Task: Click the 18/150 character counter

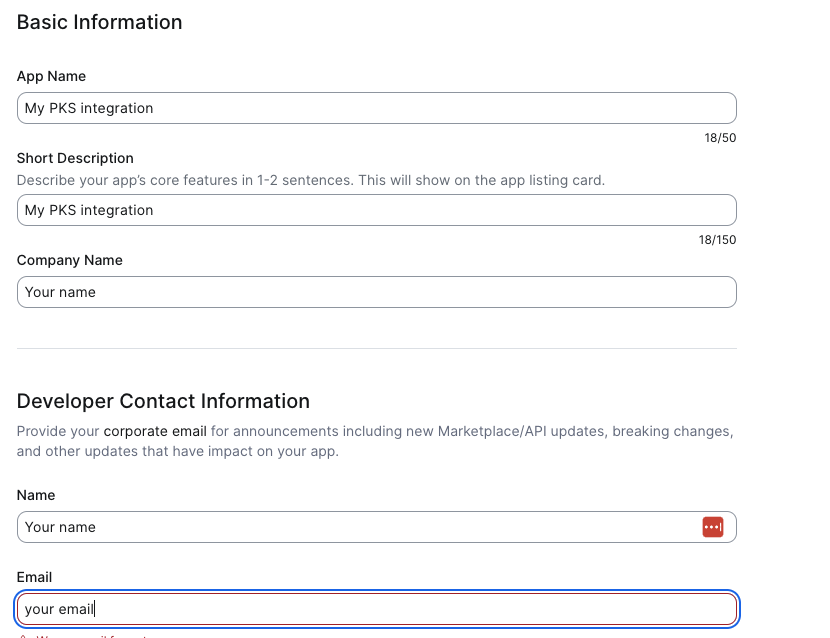Action: (716, 240)
